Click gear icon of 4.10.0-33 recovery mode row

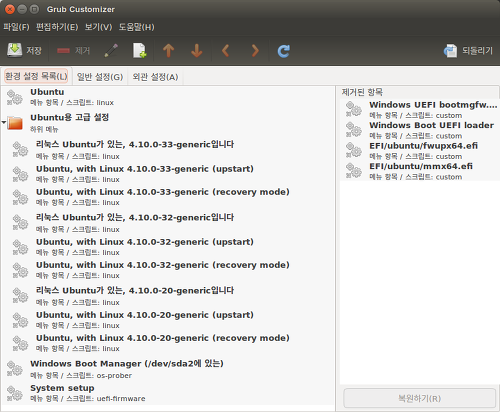[20, 197]
